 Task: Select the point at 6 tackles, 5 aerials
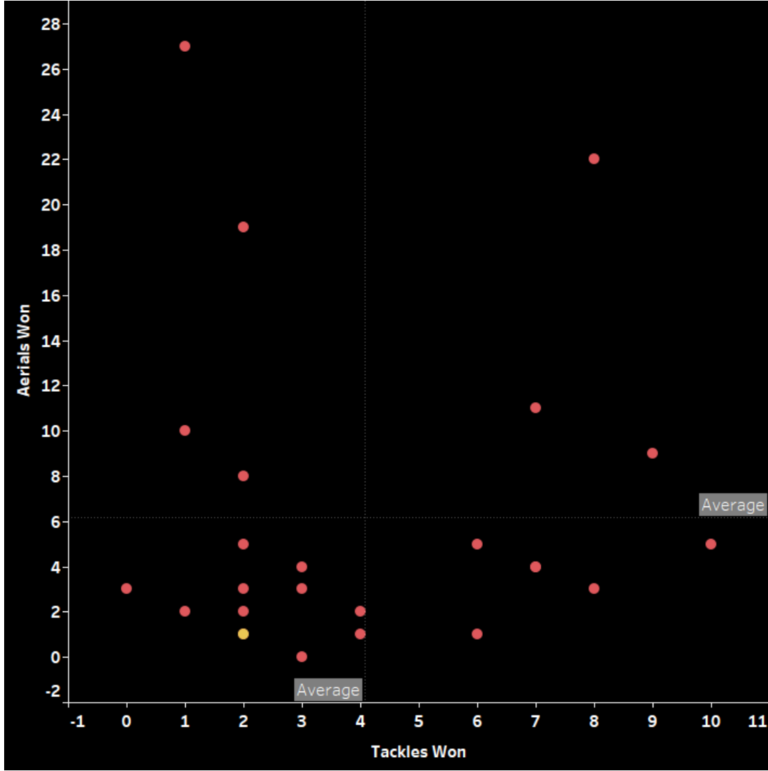tap(477, 544)
